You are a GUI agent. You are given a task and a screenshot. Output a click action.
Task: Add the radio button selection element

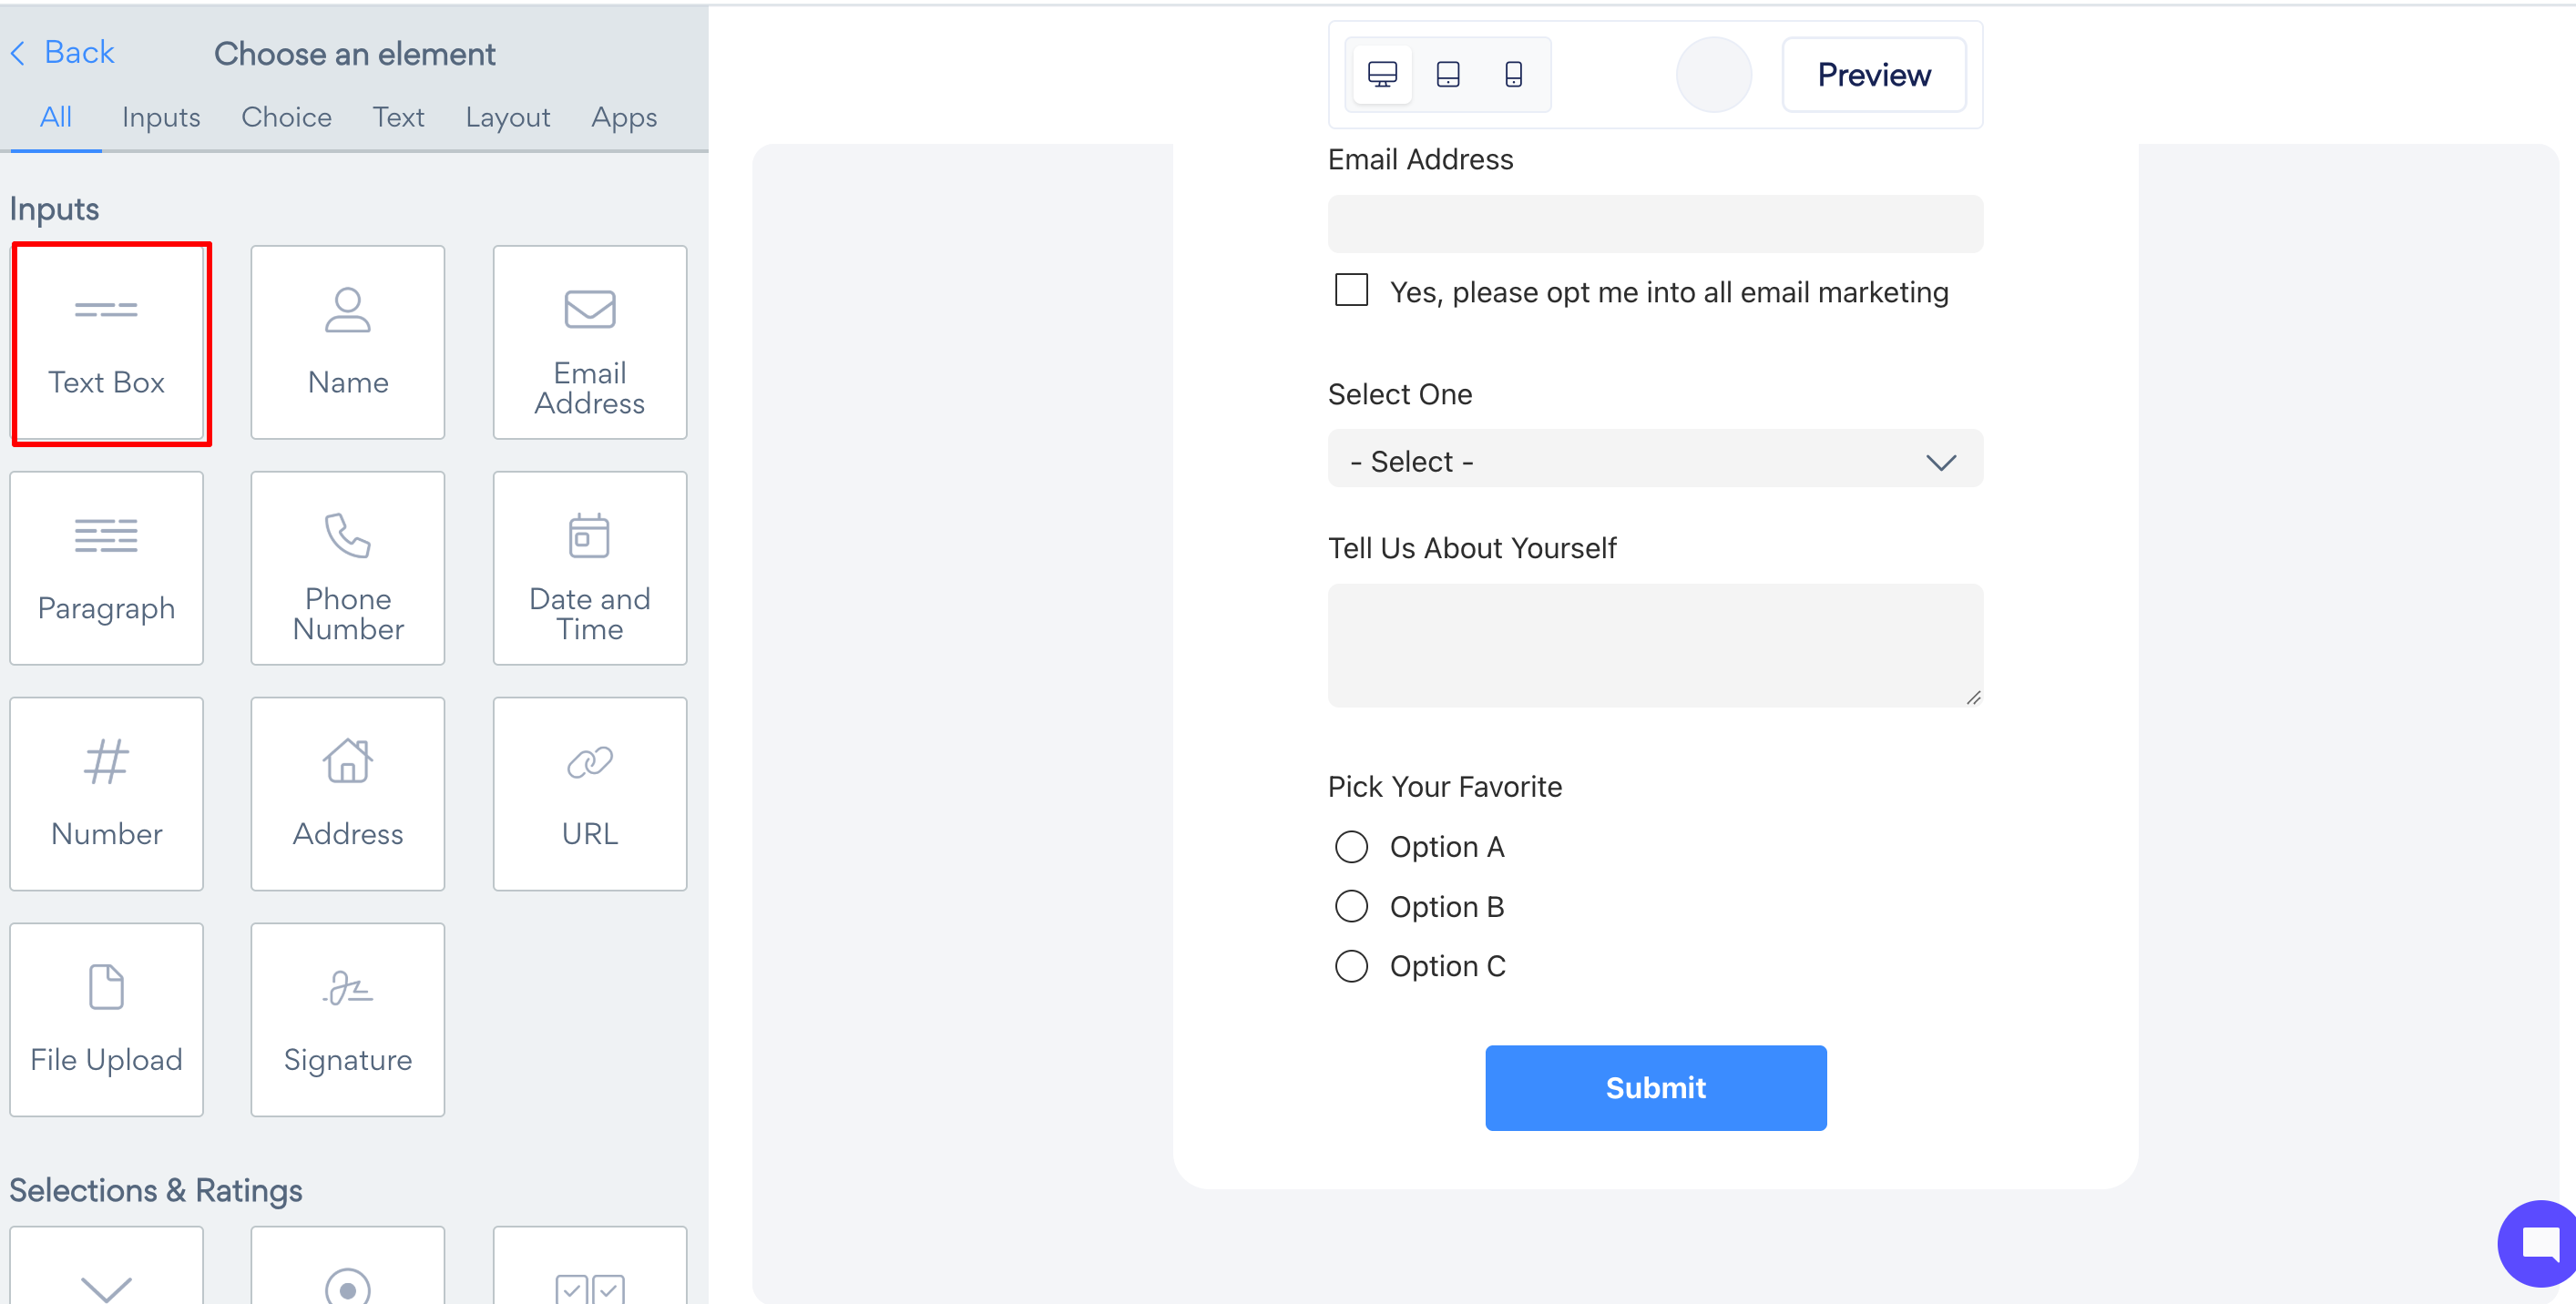[348, 1266]
